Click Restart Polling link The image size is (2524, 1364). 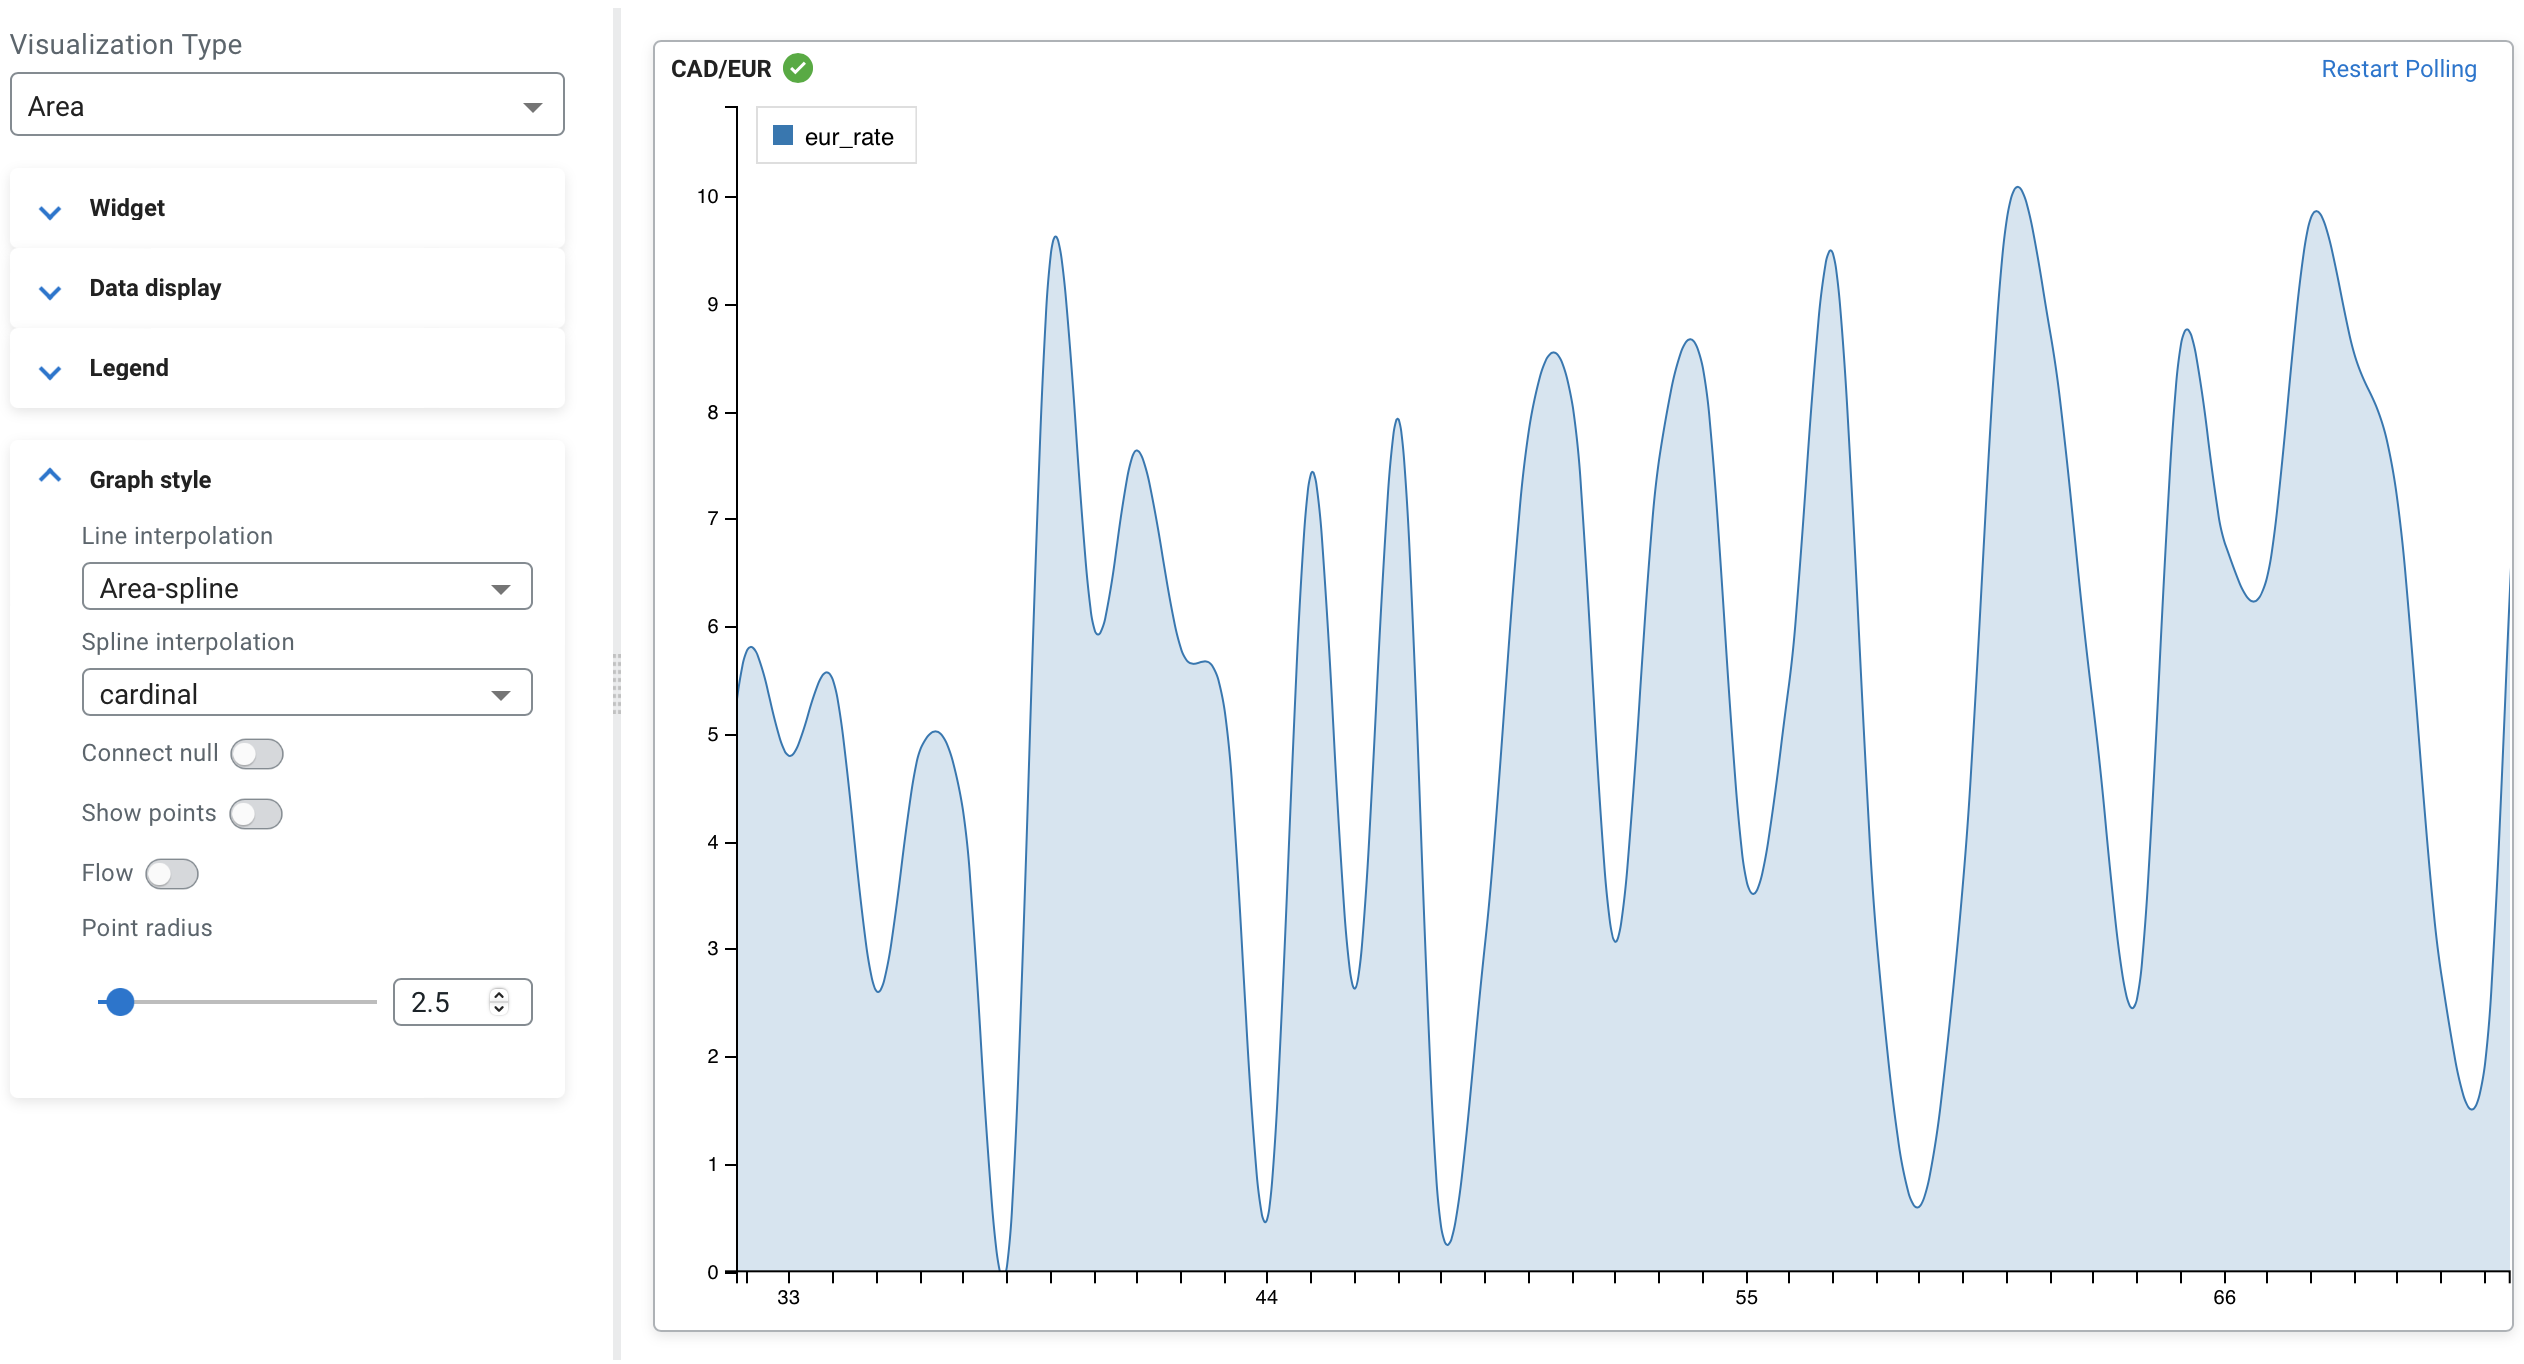click(2398, 69)
